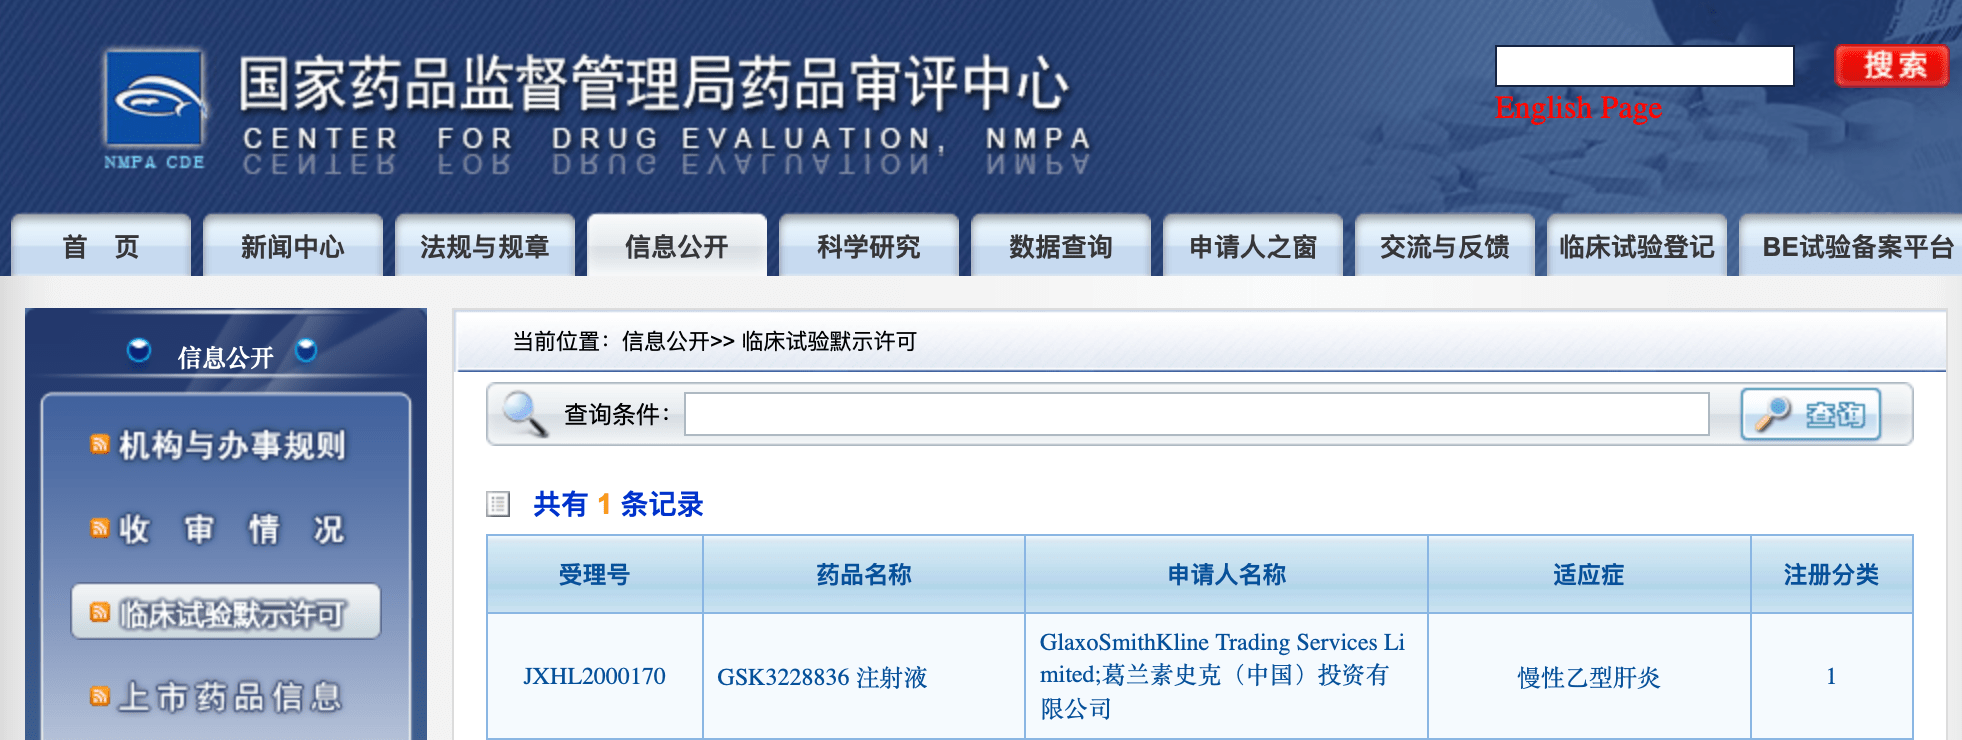1962x740 pixels.
Task: Click the RSS icon beside 机构与办事规则
Action: (x=100, y=444)
